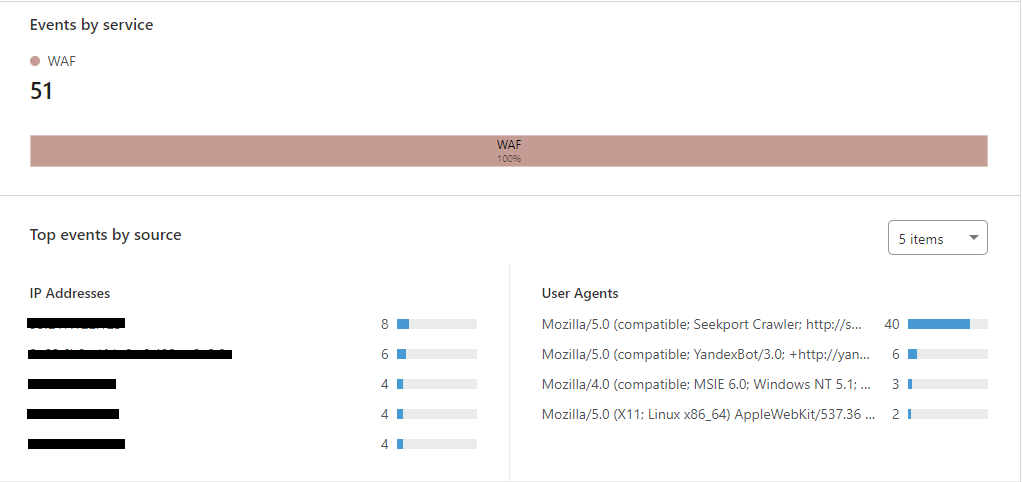The height and width of the screenshot is (482, 1022).
Task: Click the 51 events total count
Action: (x=41, y=91)
